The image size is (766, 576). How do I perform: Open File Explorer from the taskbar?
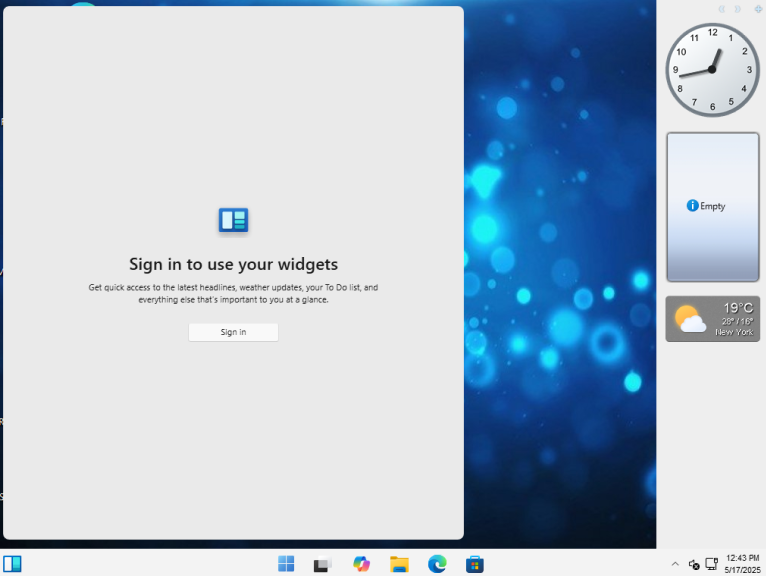pyautogui.click(x=399, y=564)
